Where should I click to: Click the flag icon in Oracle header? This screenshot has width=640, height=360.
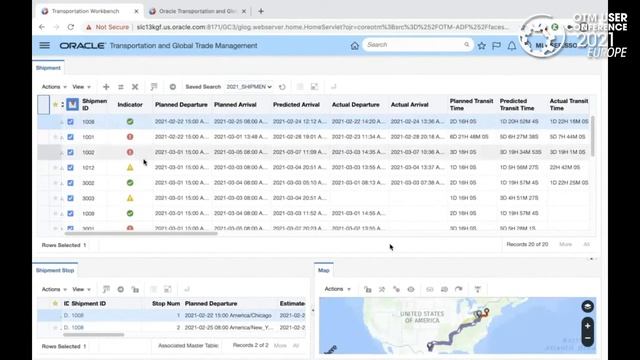coord(496,46)
